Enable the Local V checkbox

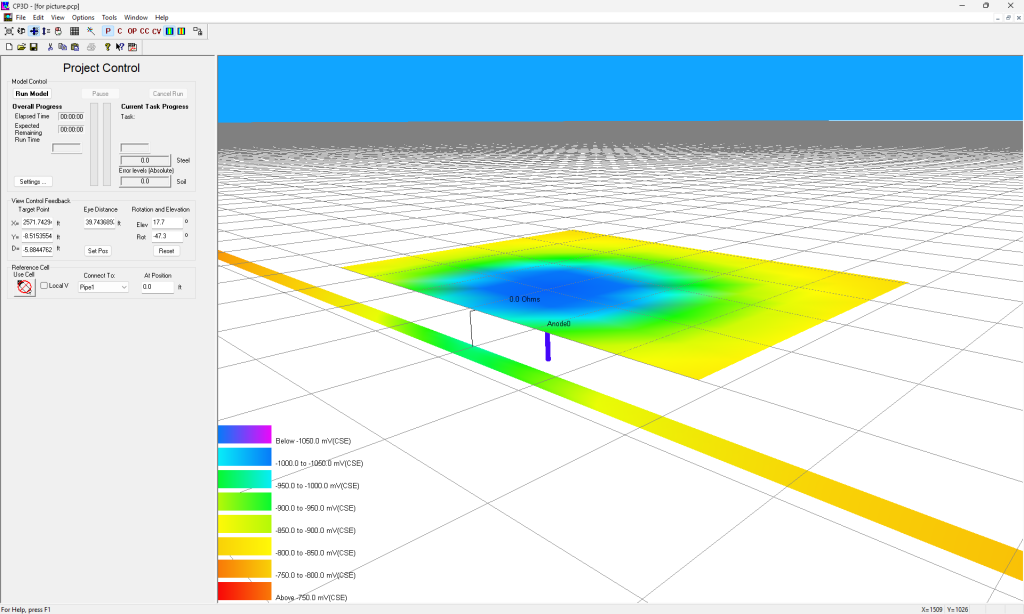point(43,285)
